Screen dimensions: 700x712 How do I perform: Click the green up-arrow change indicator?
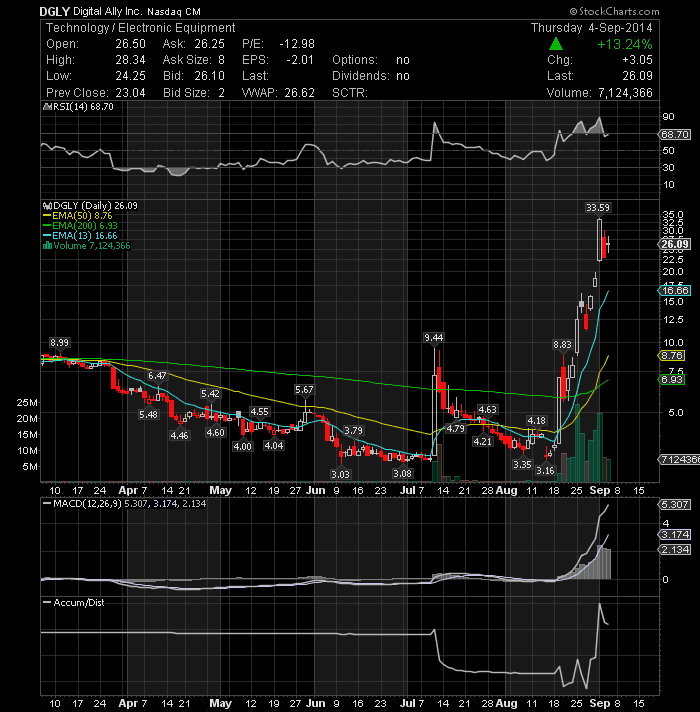[556, 44]
